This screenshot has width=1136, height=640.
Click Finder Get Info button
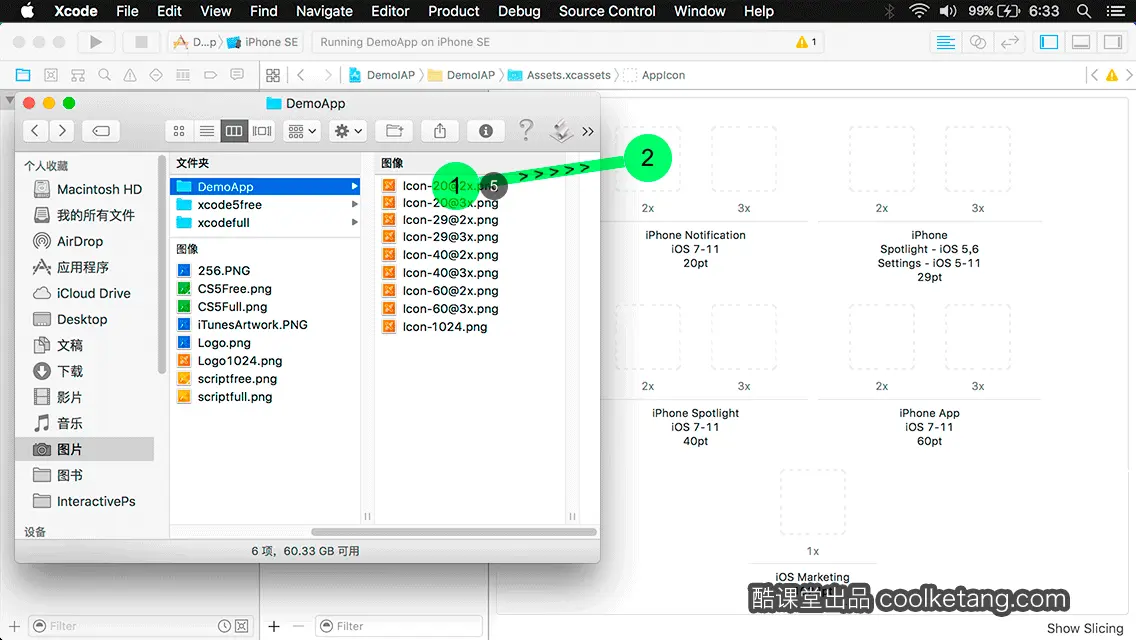485,131
